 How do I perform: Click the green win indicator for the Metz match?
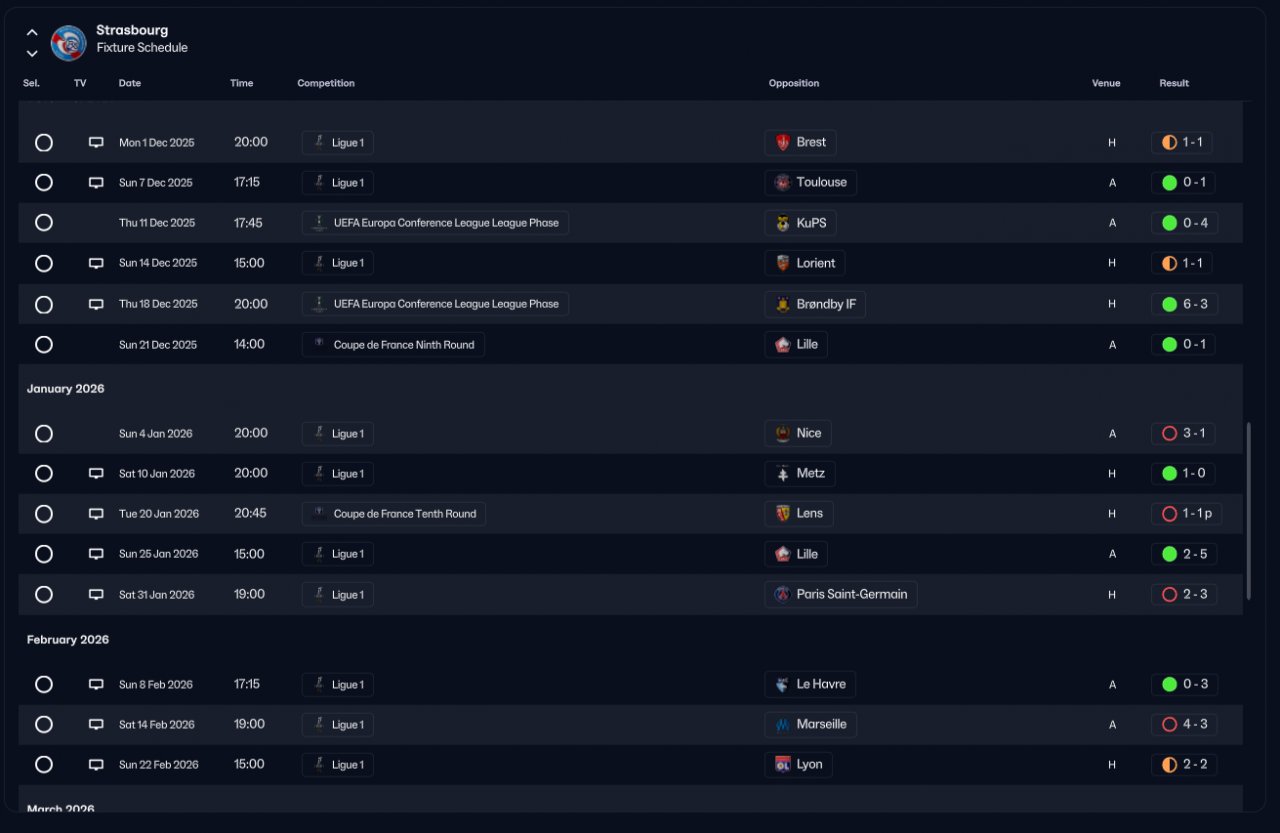pos(1169,473)
